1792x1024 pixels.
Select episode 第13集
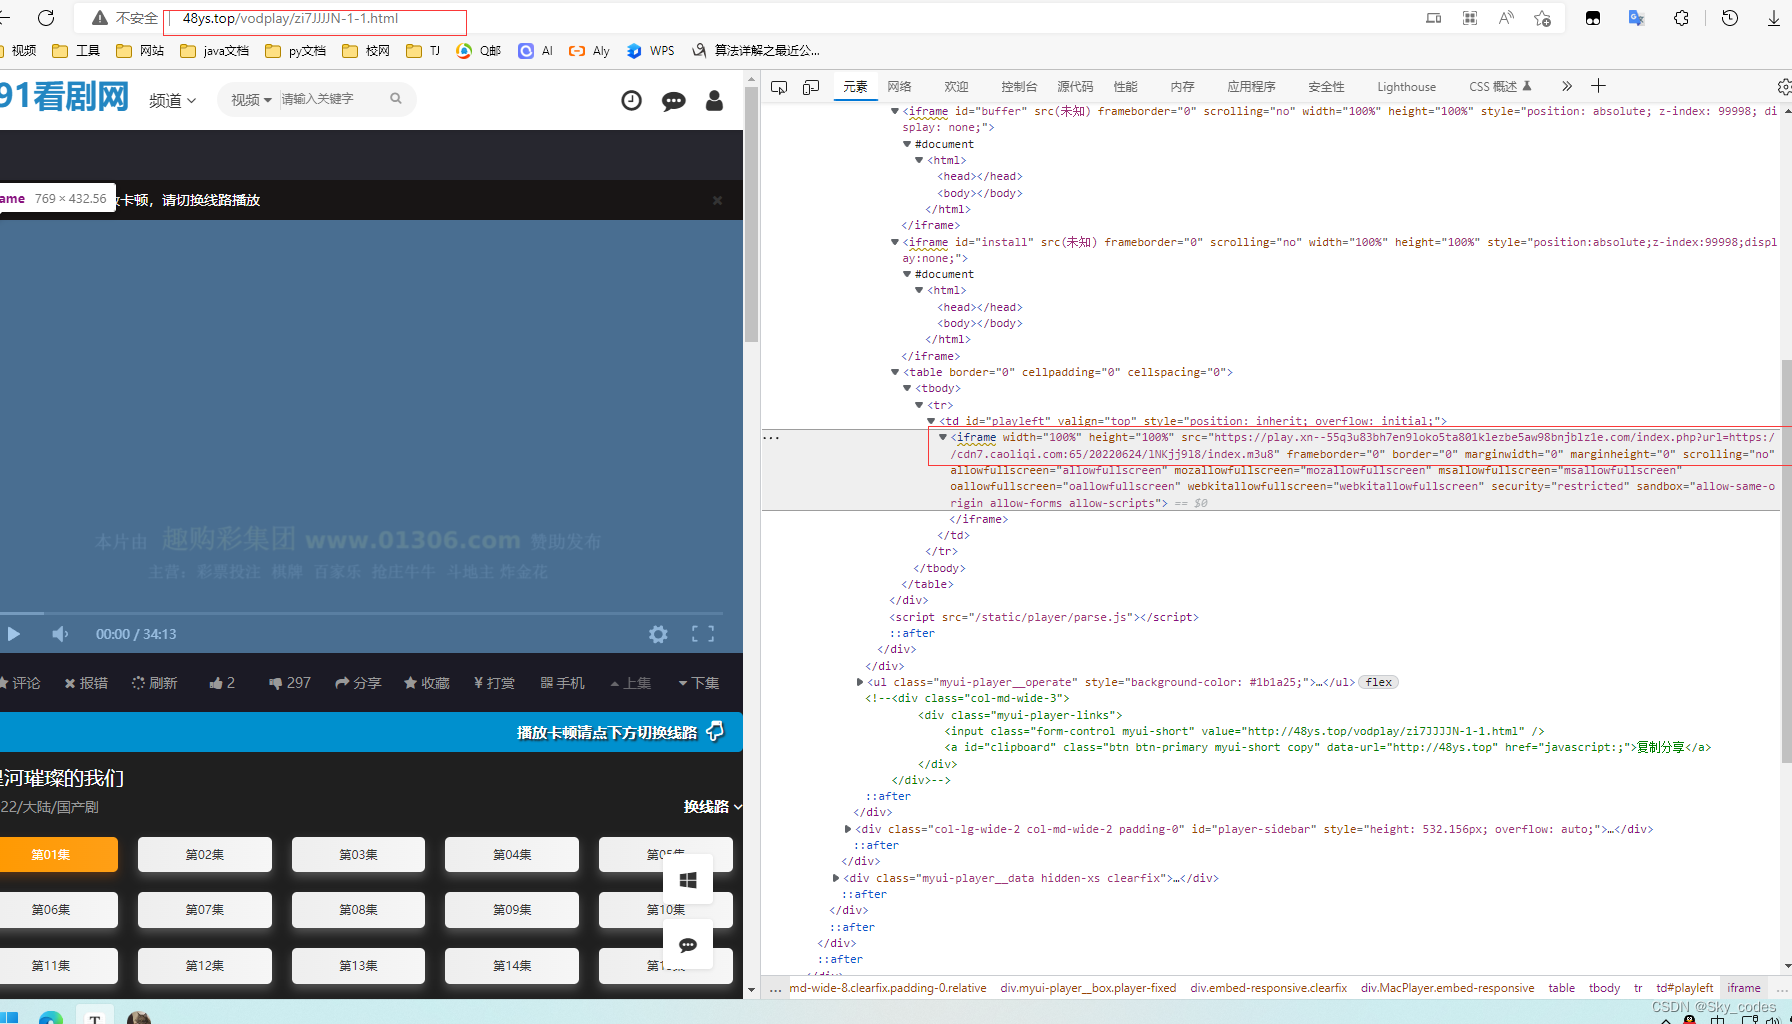[x=358, y=966]
